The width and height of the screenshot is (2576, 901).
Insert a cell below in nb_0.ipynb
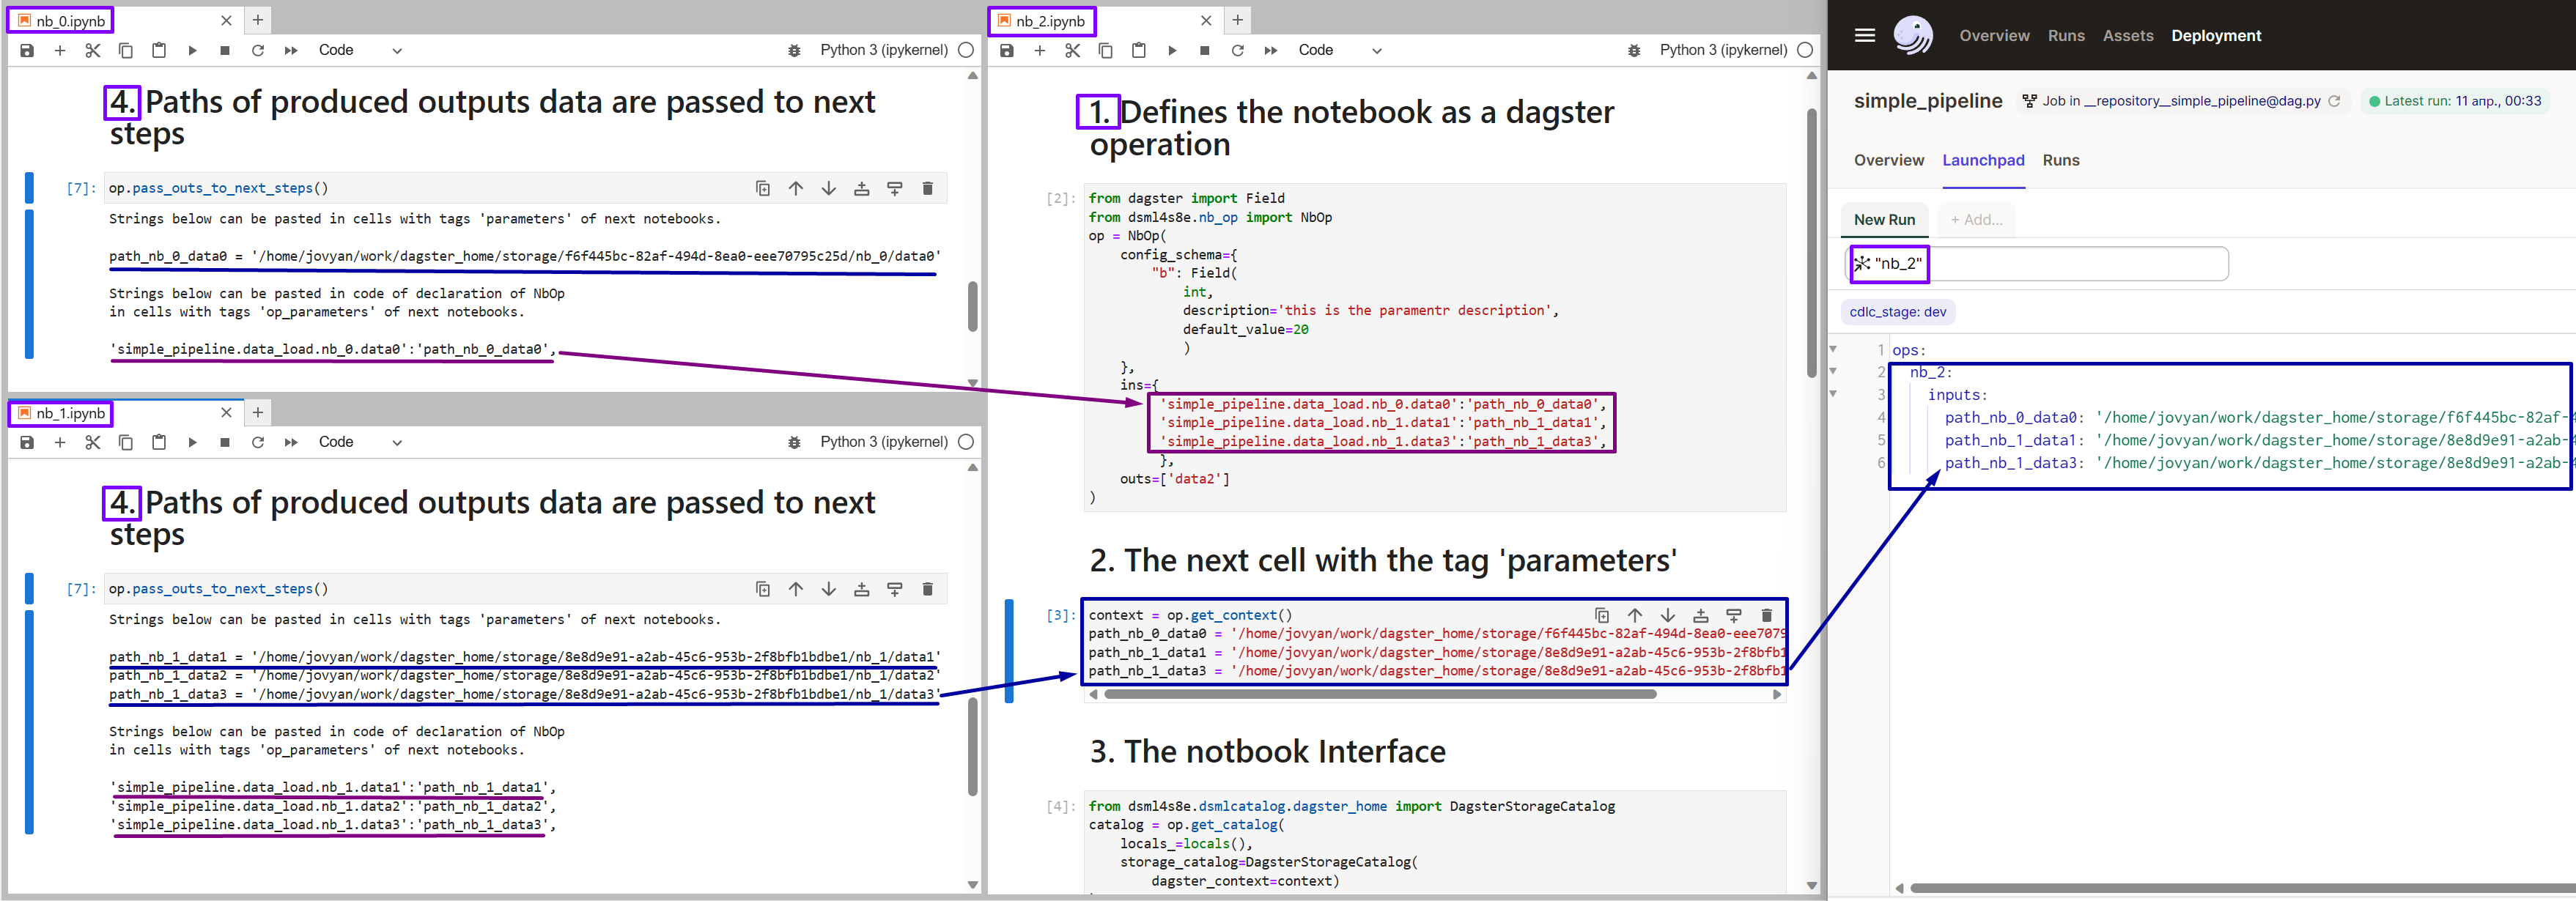pyautogui.click(x=60, y=50)
